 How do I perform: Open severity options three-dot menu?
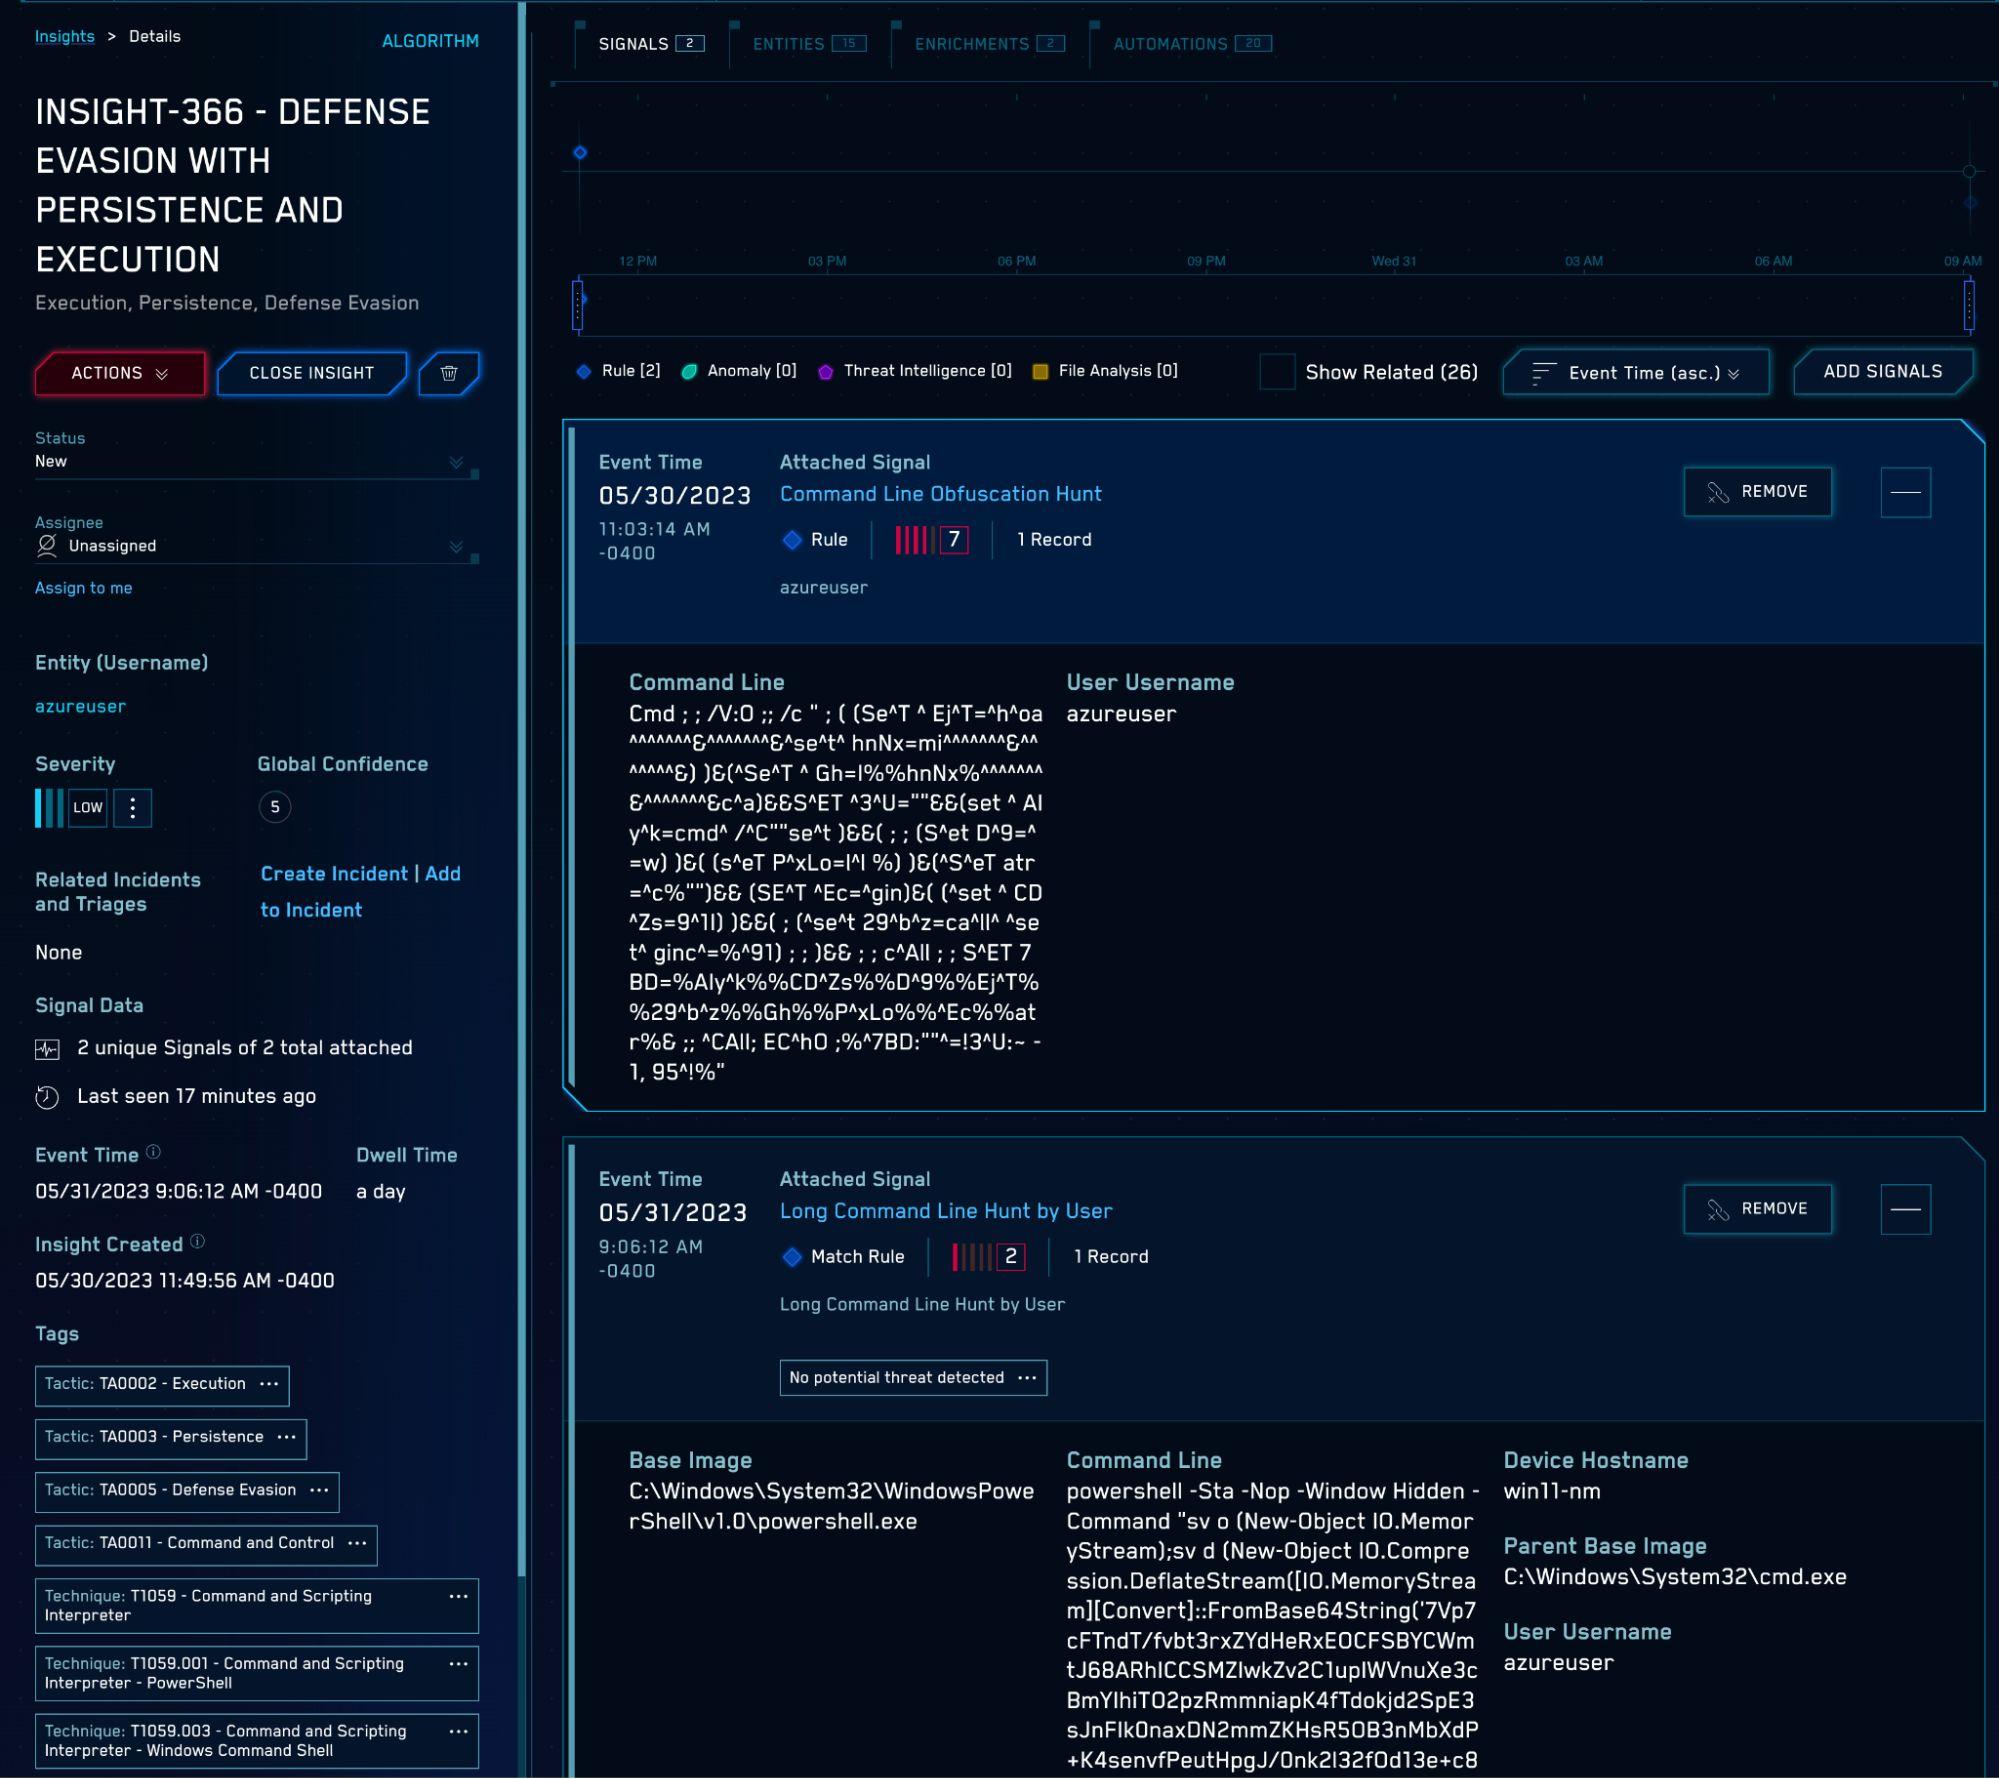132,808
